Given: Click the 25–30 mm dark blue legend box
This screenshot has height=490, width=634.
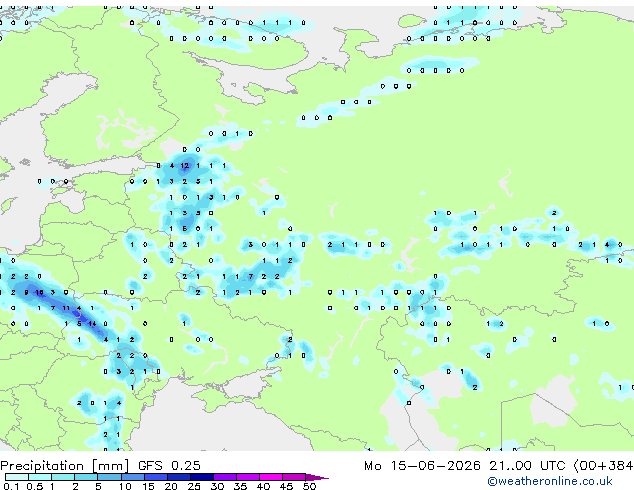Looking at the screenshot, I should coord(202,477).
